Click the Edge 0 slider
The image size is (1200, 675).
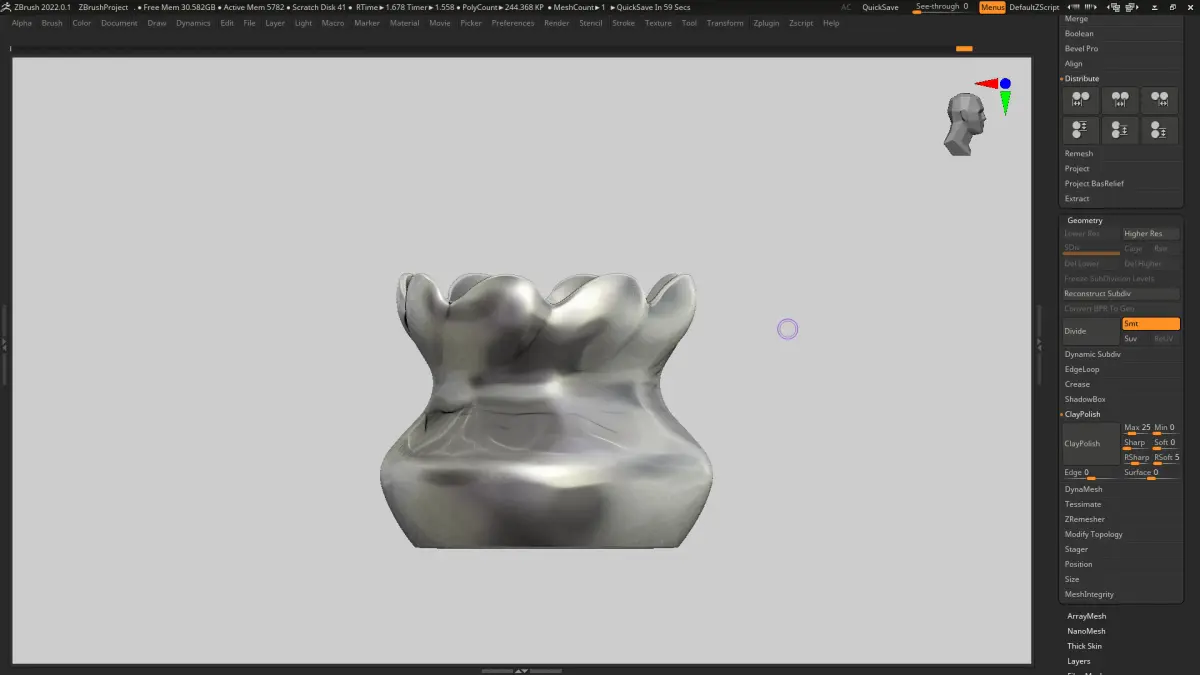coord(1091,474)
